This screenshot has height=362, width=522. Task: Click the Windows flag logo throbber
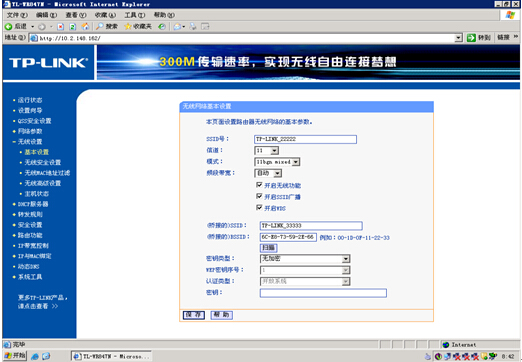coord(510,15)
